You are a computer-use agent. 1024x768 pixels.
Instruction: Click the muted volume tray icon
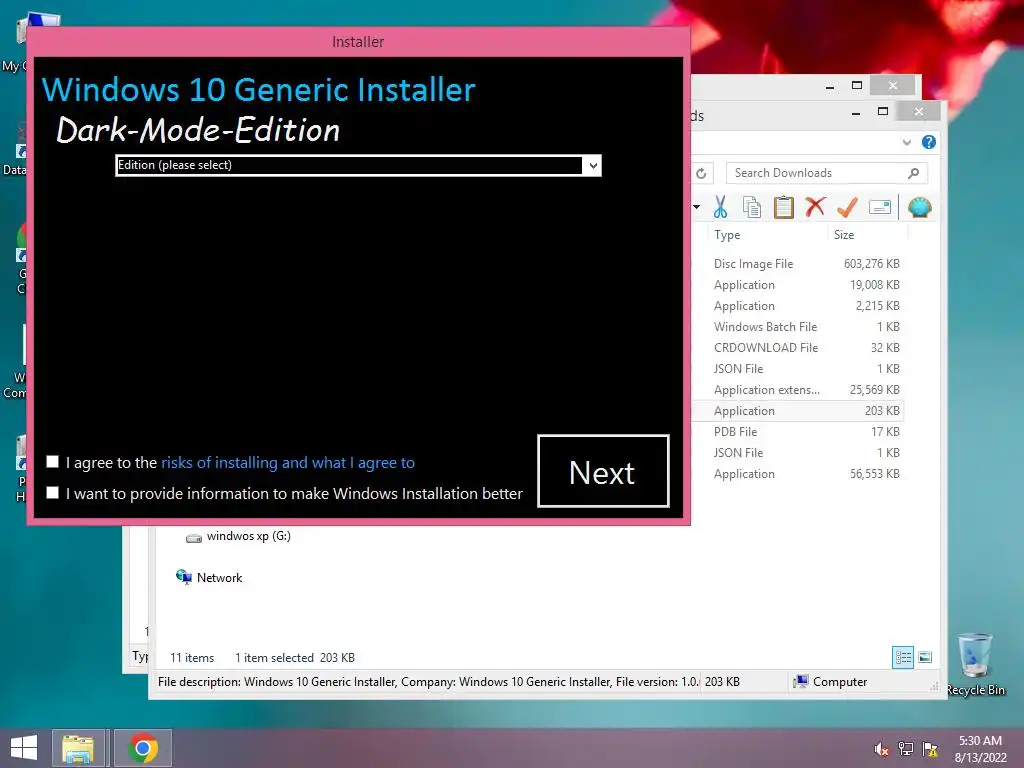coord(882,749)
